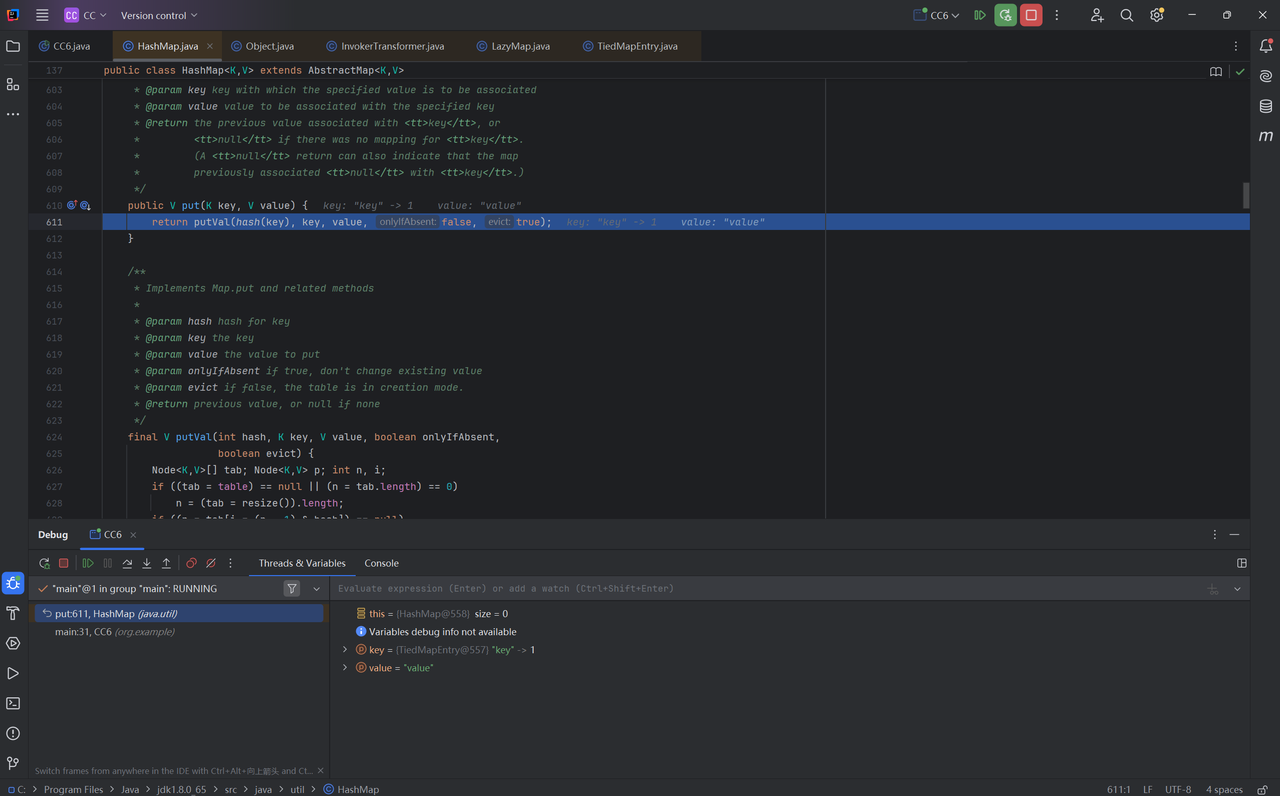Image resolution: width=1280 pixels, height=796 pixels.
Task: Expand the value variable node
Action: [x=345, y=668]
